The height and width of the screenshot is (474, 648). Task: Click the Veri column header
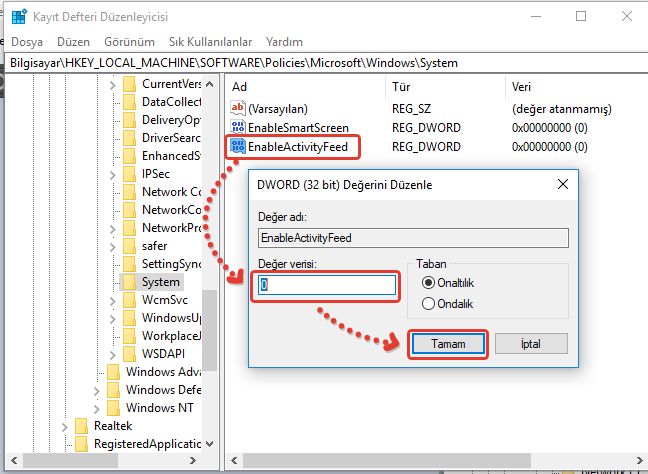(521, 87)
